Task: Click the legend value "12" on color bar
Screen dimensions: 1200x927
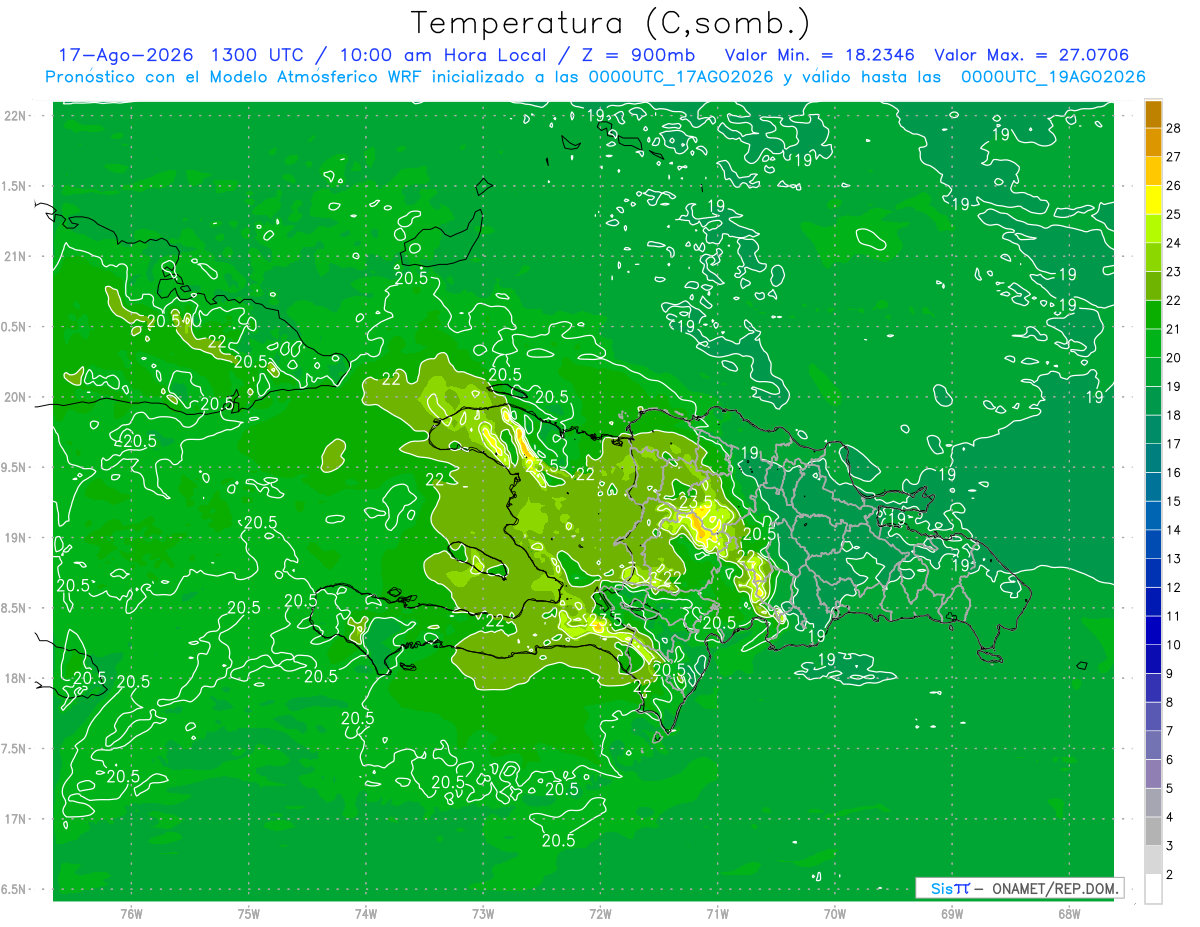Action: point(1174,587)
